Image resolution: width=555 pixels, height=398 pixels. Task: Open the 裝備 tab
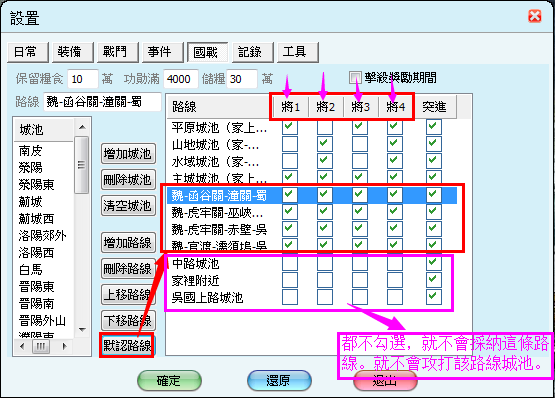73,52
